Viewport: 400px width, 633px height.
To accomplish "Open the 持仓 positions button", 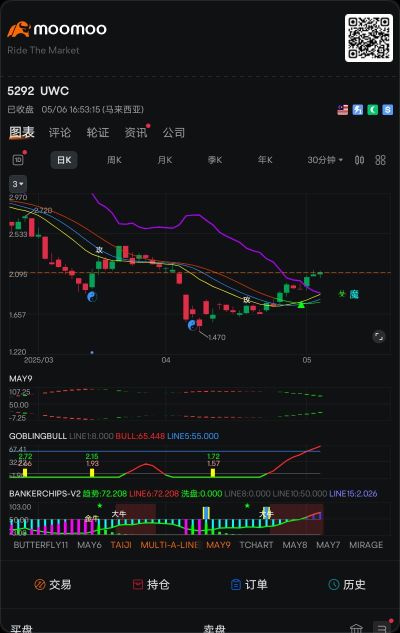I will 151,584.
